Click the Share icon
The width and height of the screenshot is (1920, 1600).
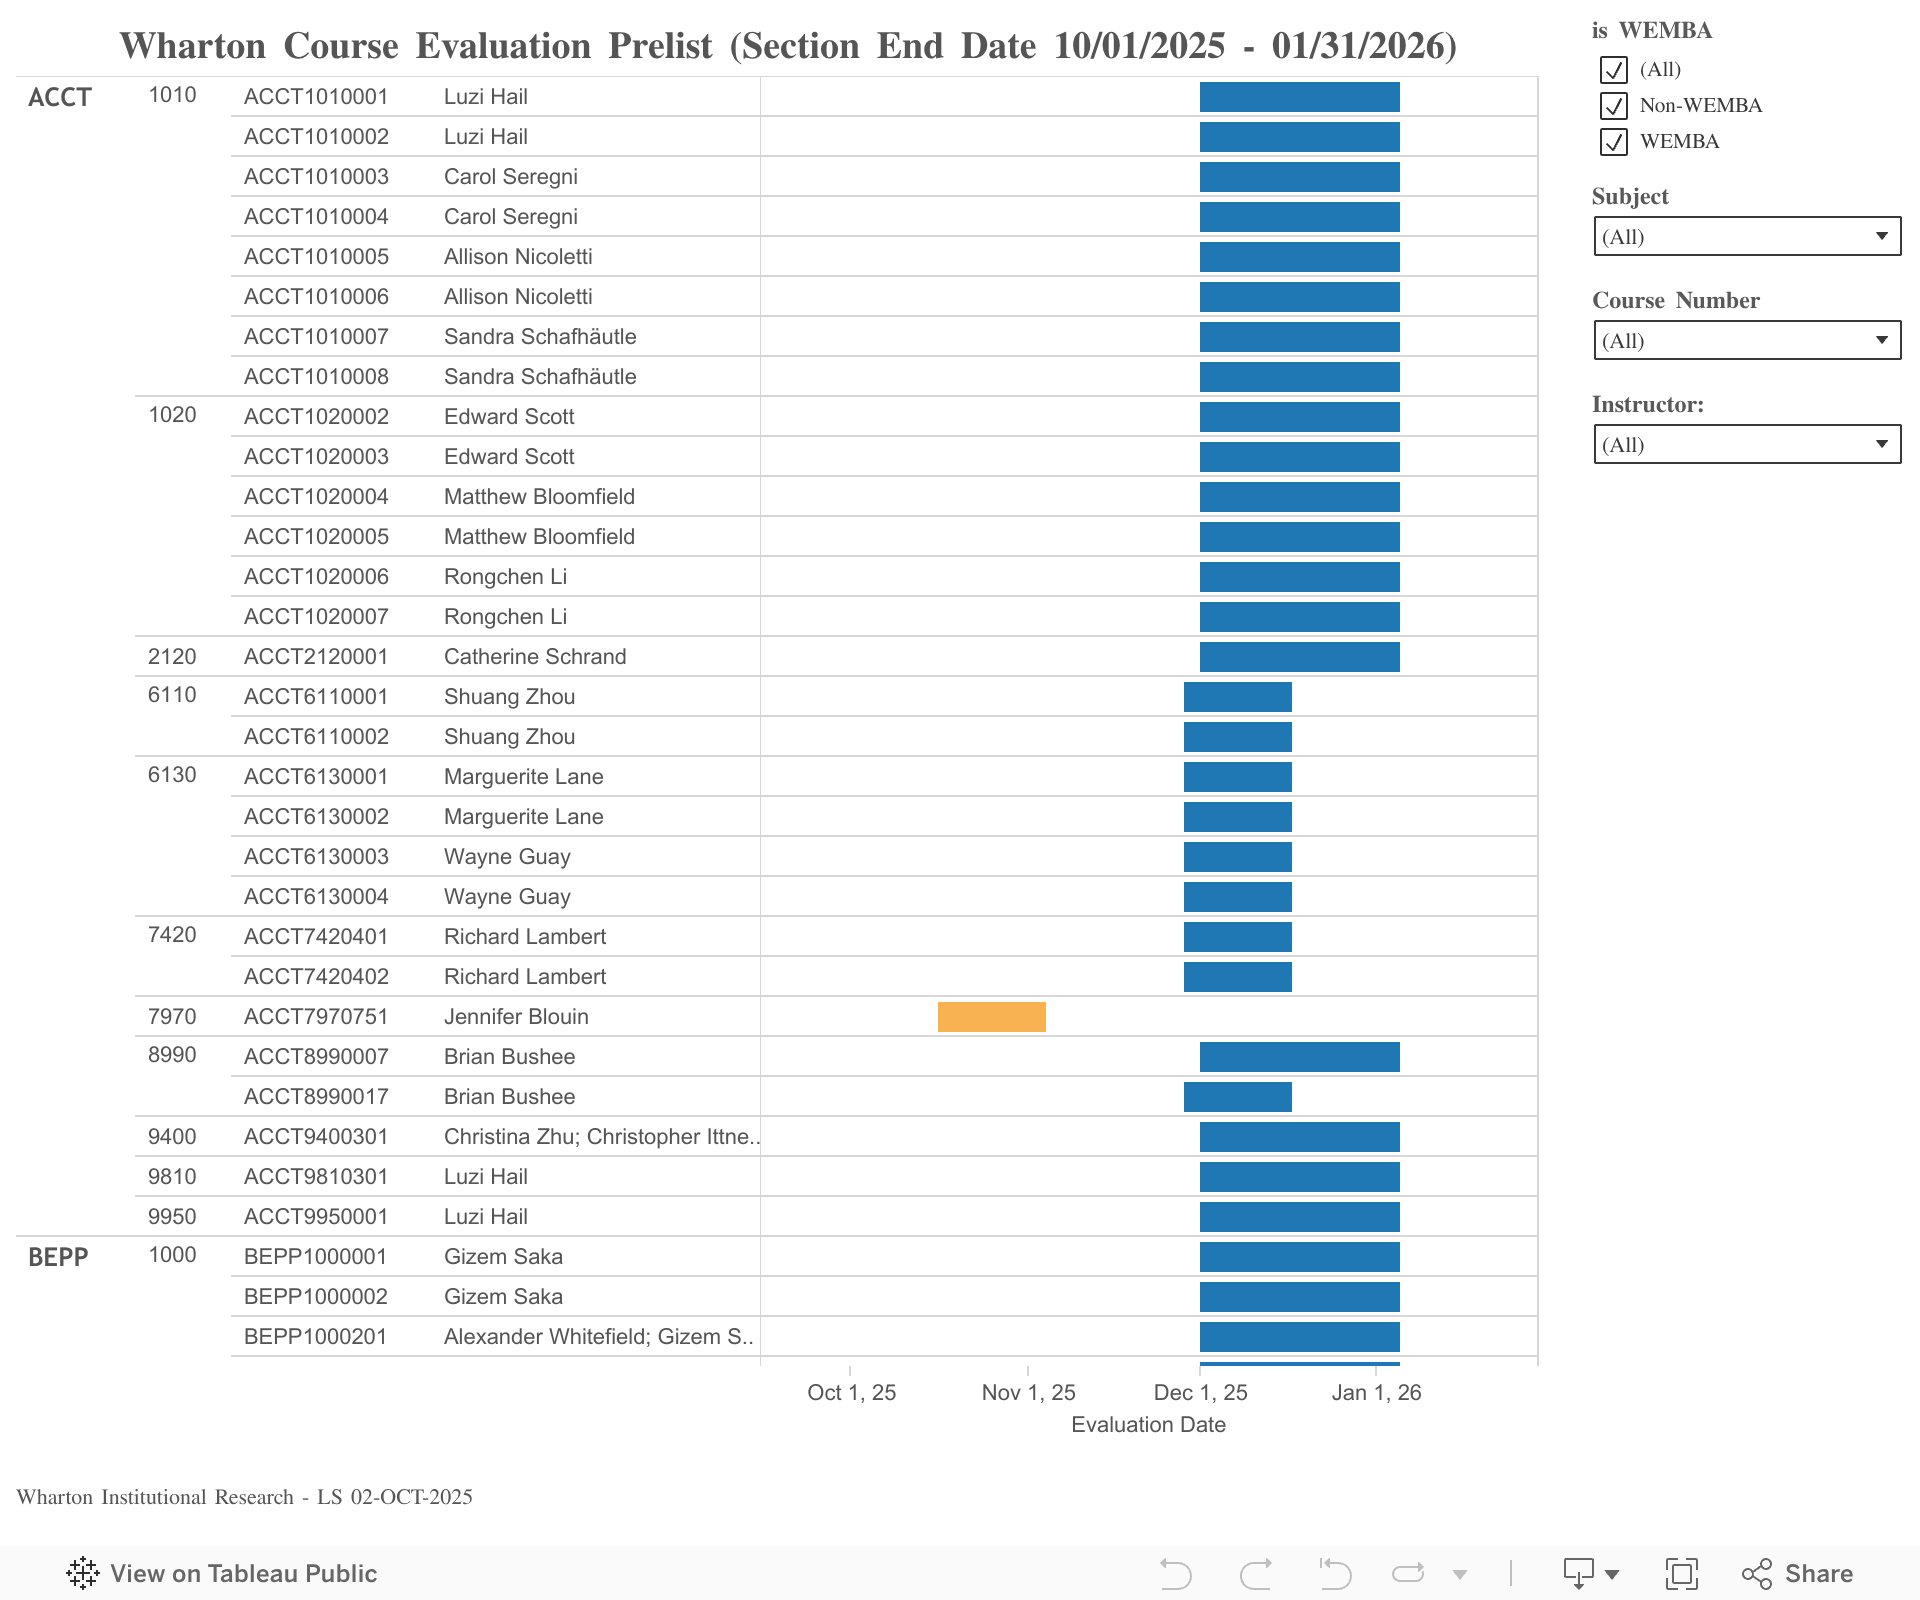click(1757, 1573)
